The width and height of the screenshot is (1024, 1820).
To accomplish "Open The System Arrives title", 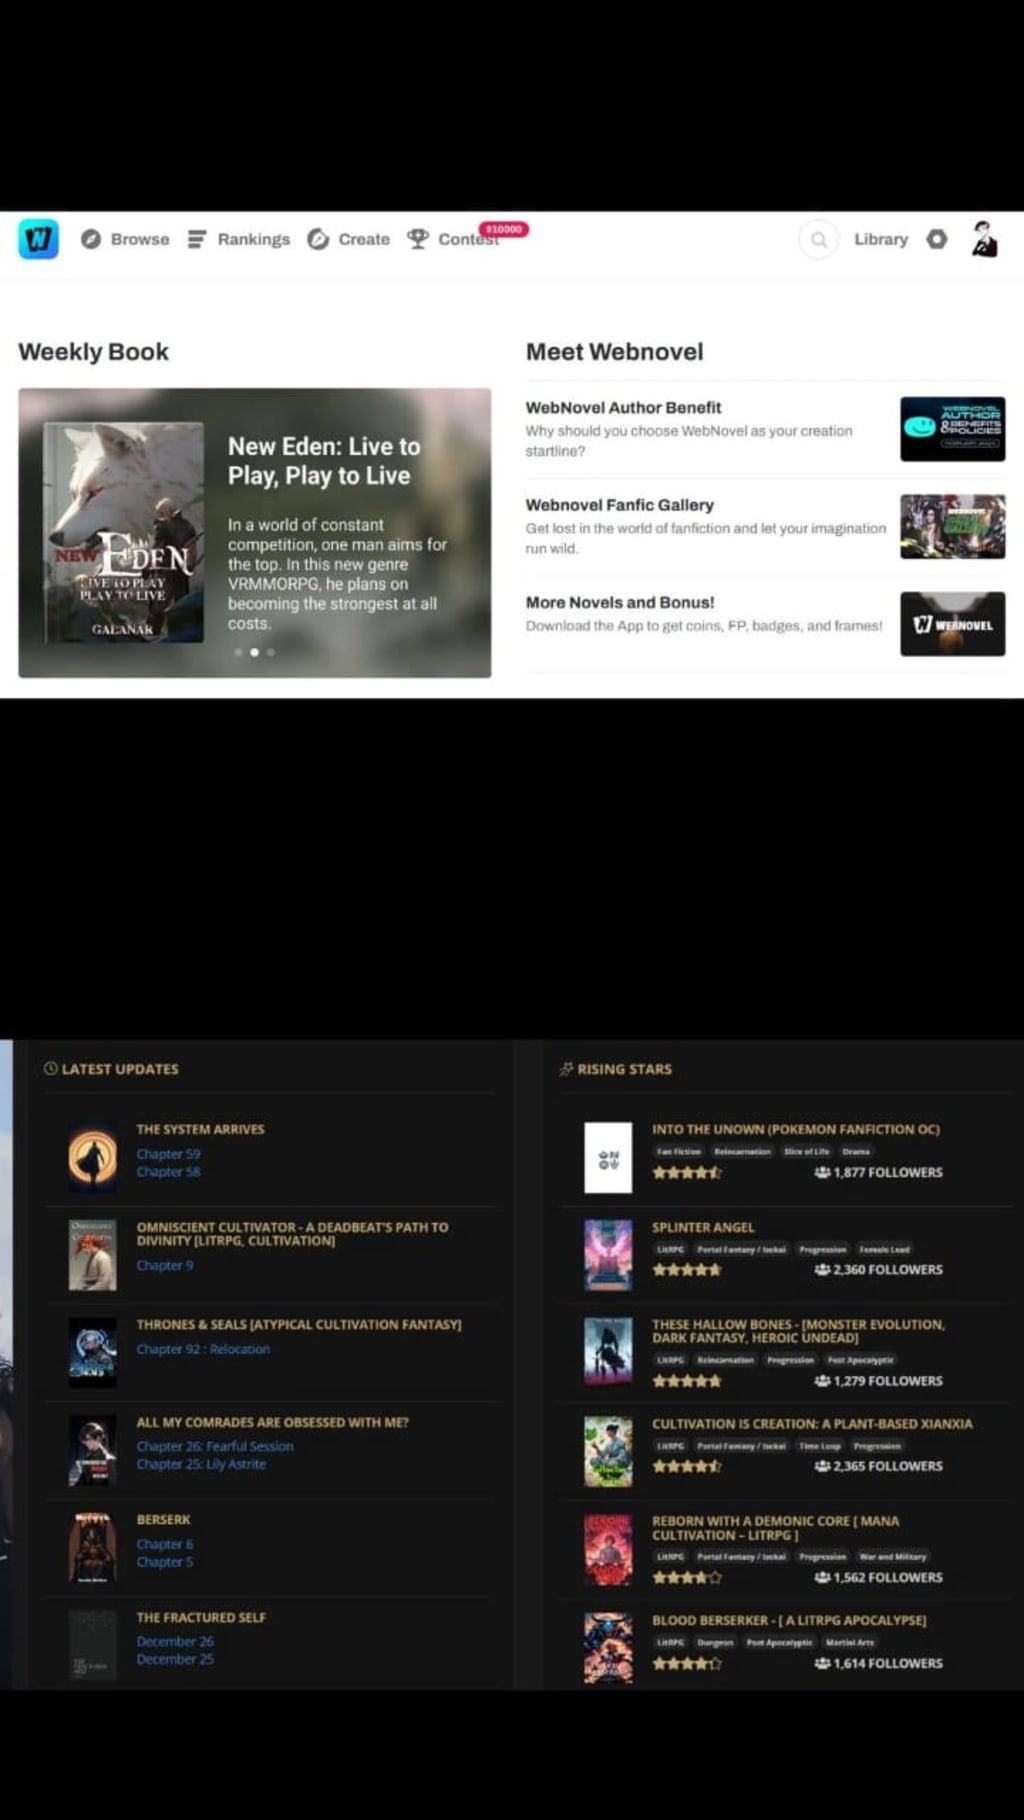I will [200, 1129].
